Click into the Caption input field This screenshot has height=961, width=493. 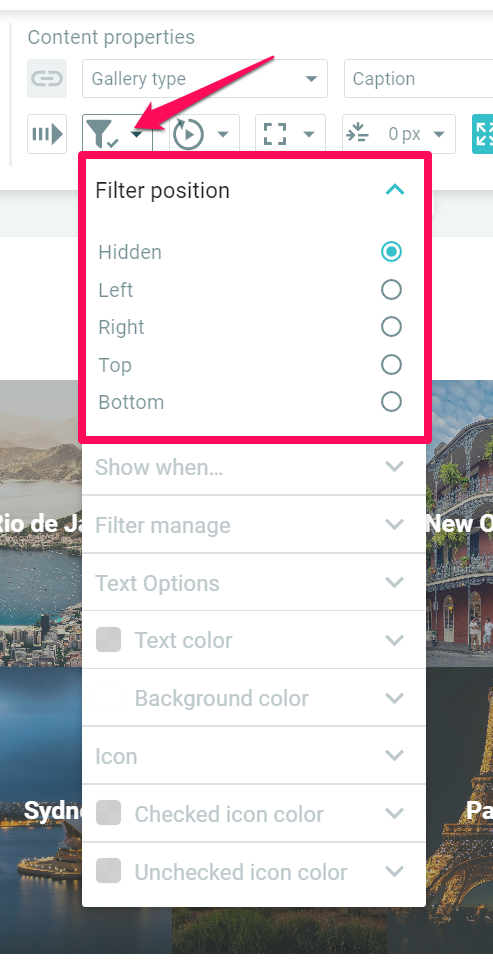pos(418,78)
